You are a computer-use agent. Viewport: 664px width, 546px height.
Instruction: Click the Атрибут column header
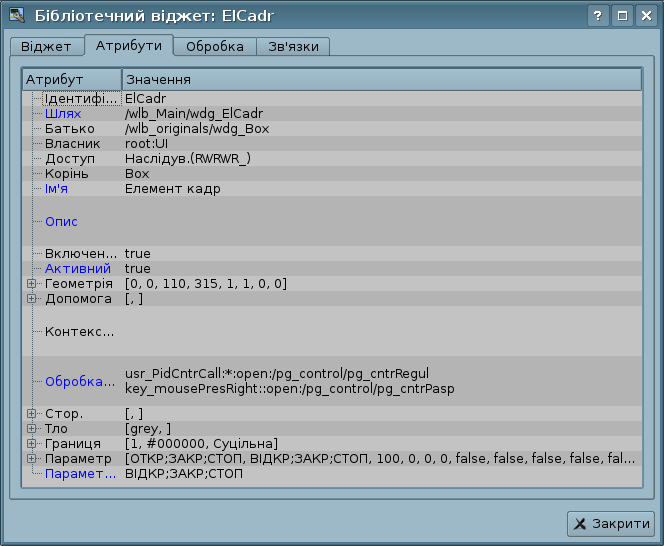click(x=71, y=79)
